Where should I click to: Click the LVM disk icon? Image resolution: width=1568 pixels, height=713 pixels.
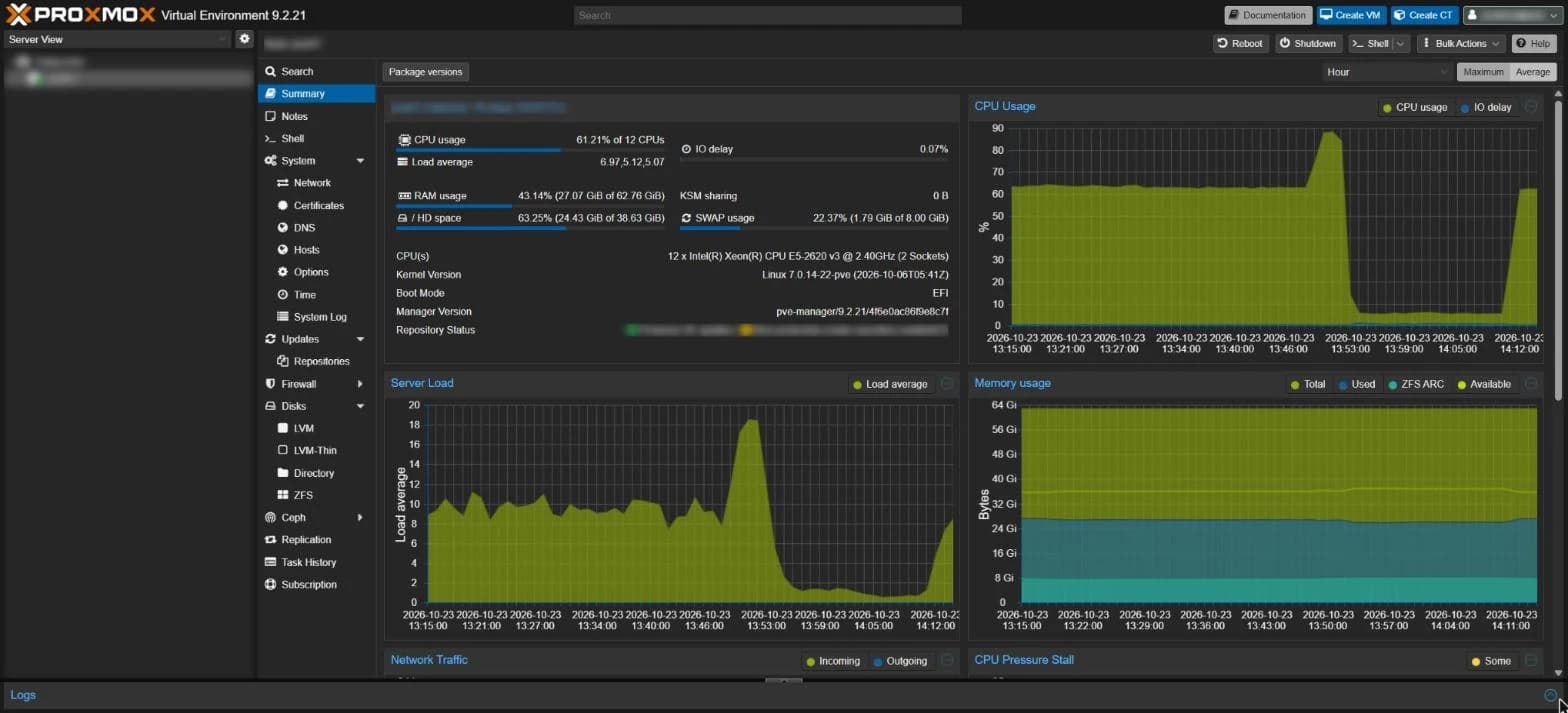[x=283, y=428]
